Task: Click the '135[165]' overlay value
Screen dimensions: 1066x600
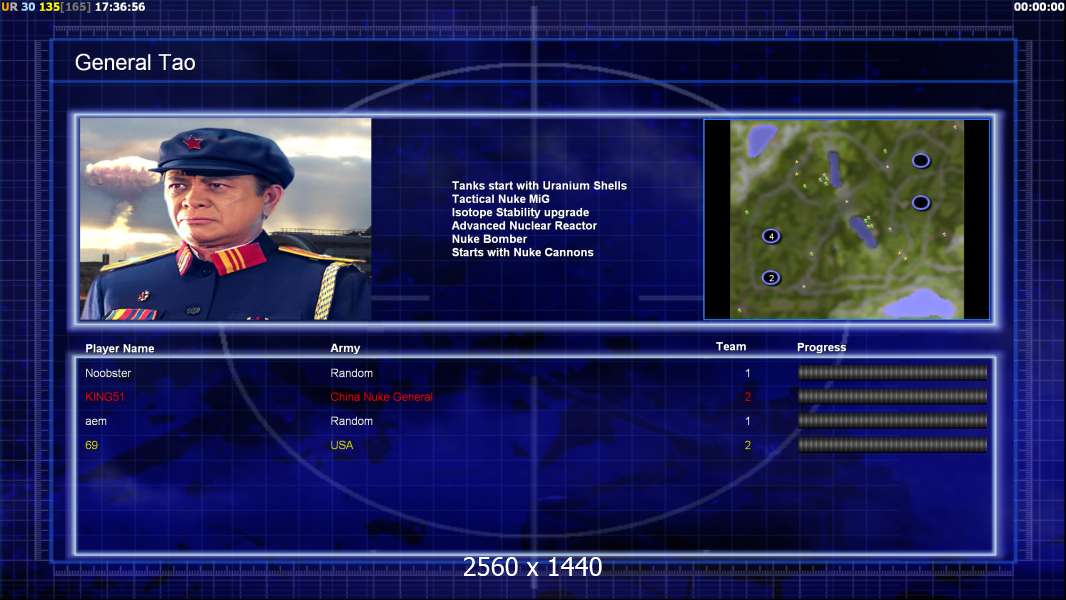Action: [65, 7]
